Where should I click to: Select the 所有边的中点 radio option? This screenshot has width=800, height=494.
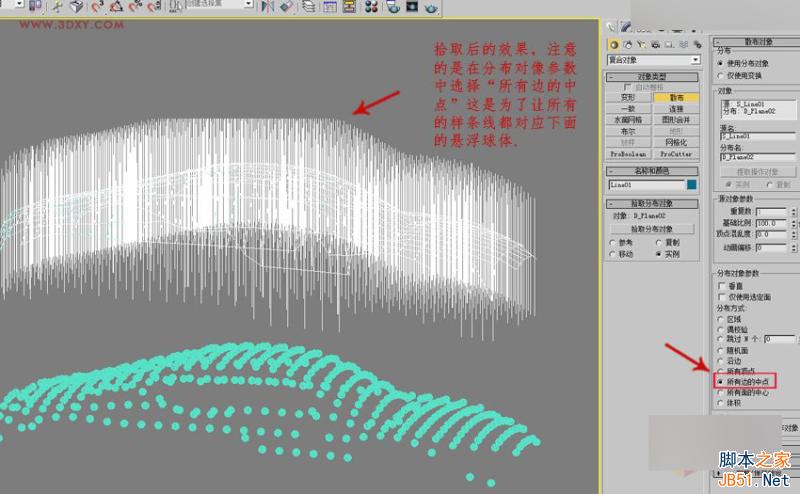(x=720, y=382)
